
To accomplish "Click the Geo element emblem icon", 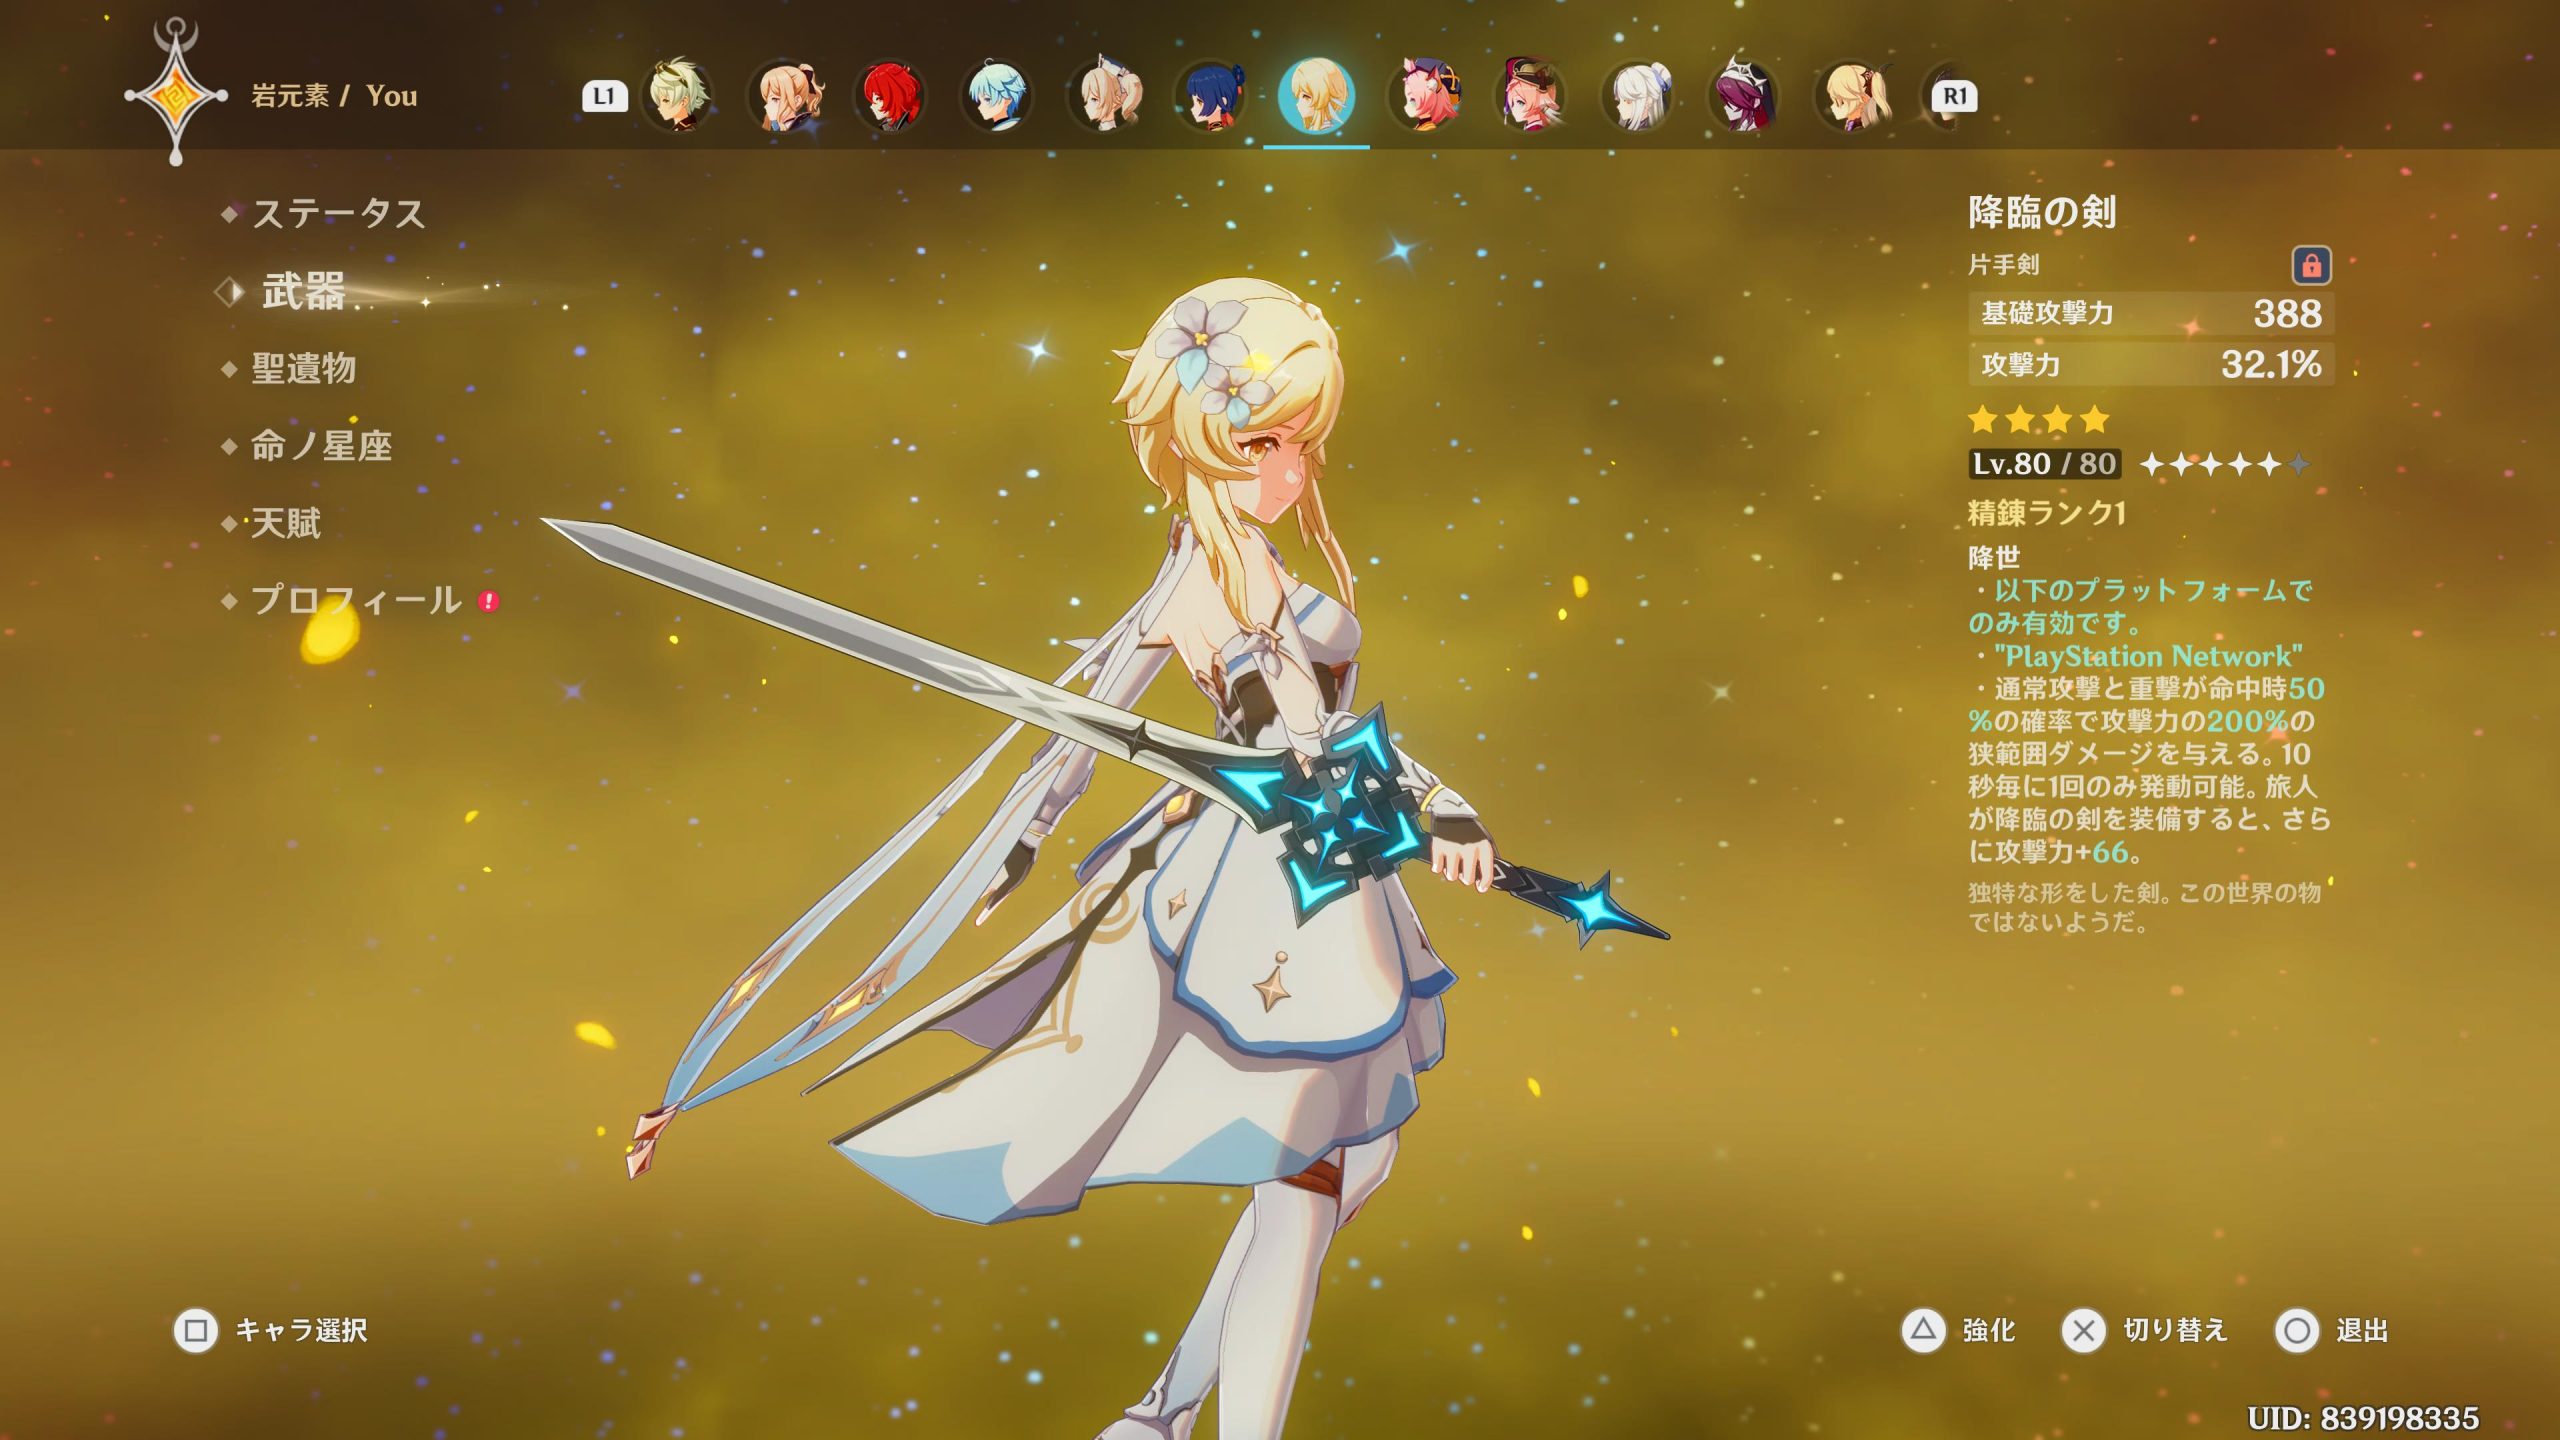I will (176, 96).
